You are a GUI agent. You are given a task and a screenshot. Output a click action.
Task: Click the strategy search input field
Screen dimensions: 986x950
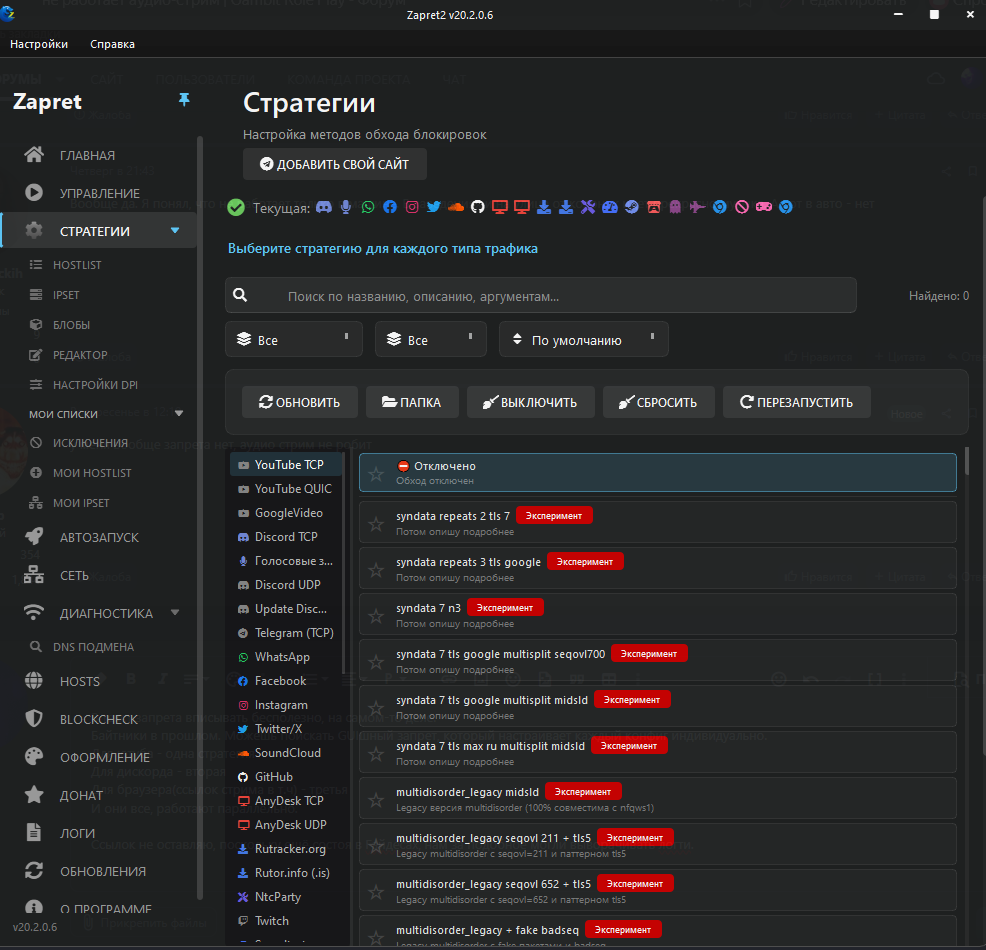click(x=560, y=296)
